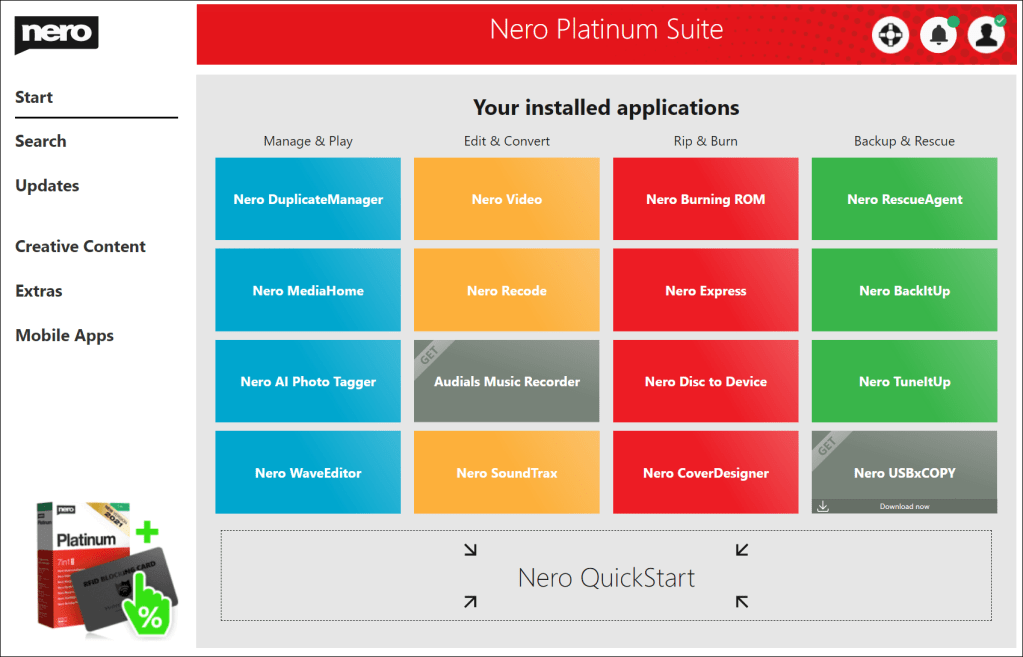Open Nero MediaHome tile
This screenshot has width=1023, height=657.
[x=308, y=290]
